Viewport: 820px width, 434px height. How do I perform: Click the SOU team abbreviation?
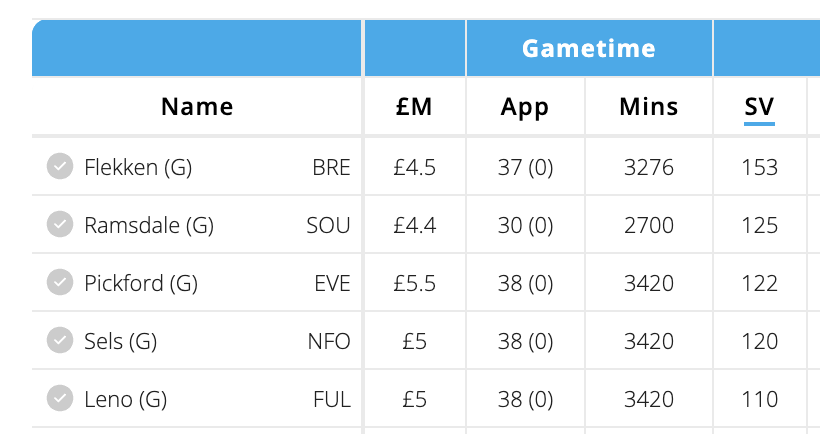tap(328, 225)
